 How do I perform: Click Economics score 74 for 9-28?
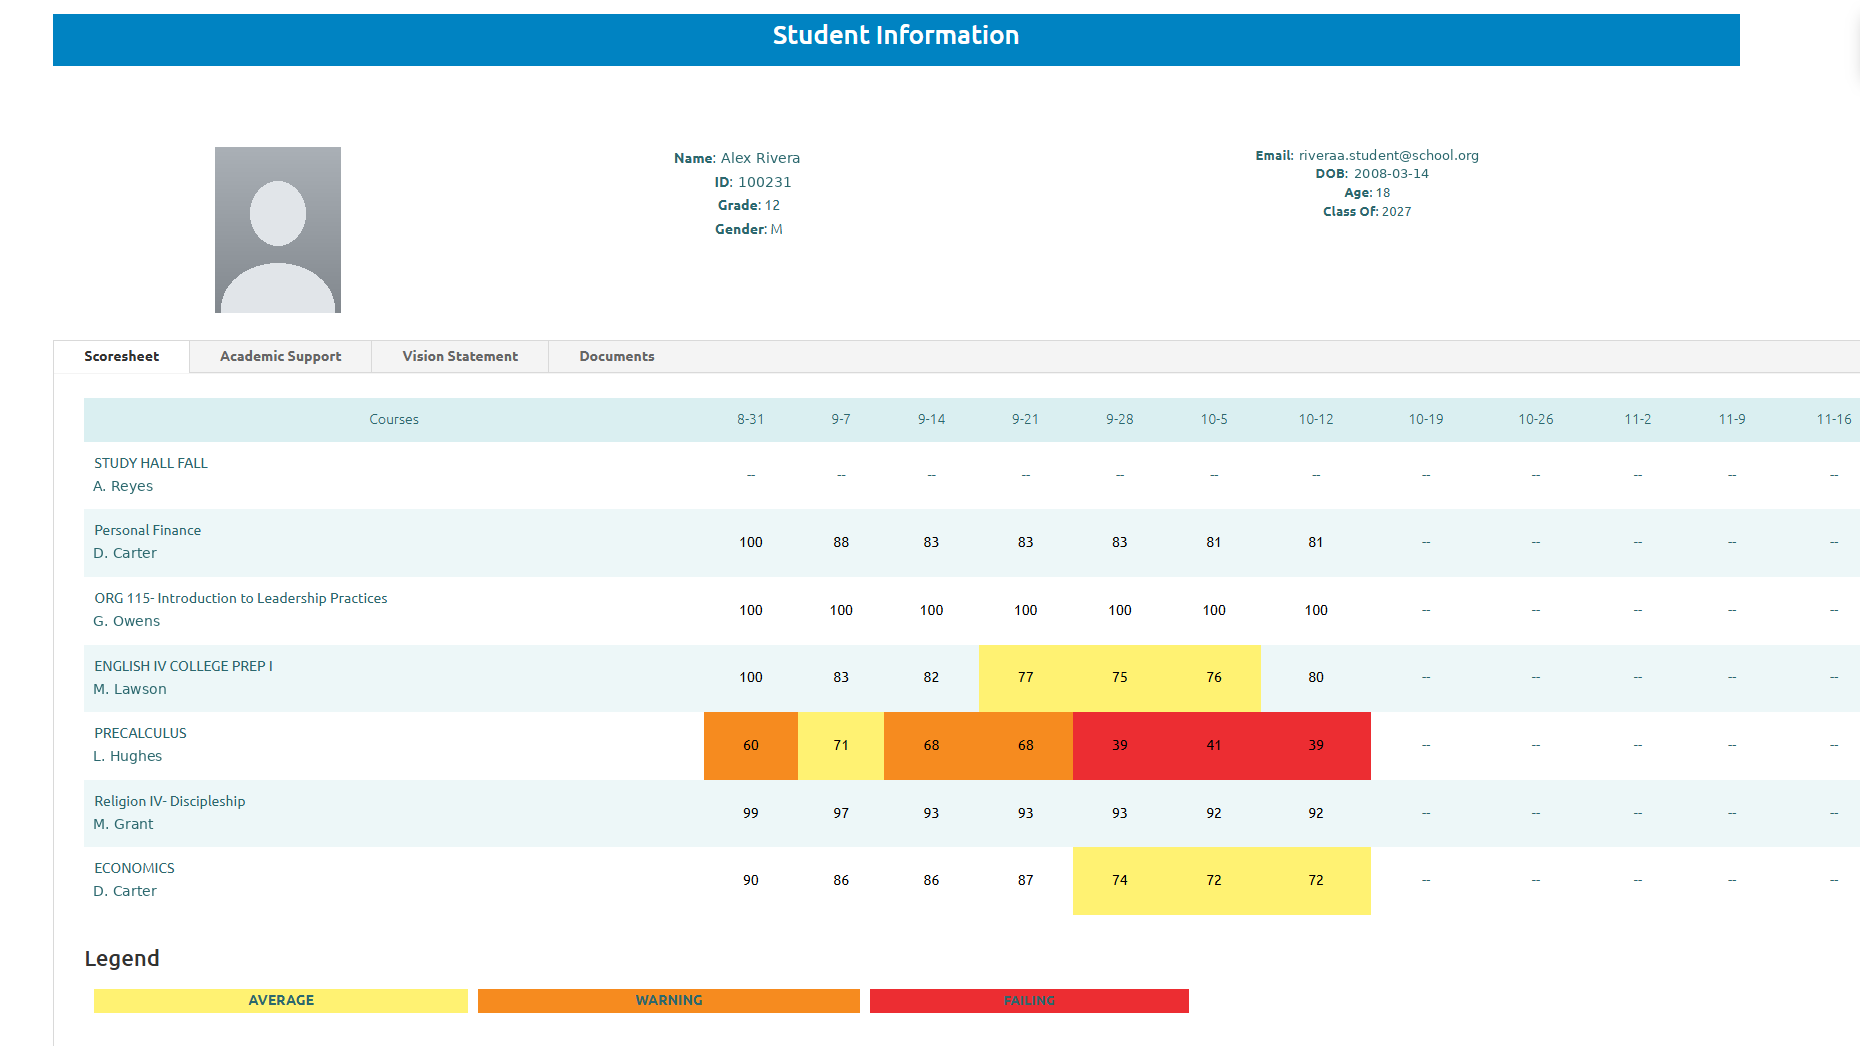[1120, 880]
